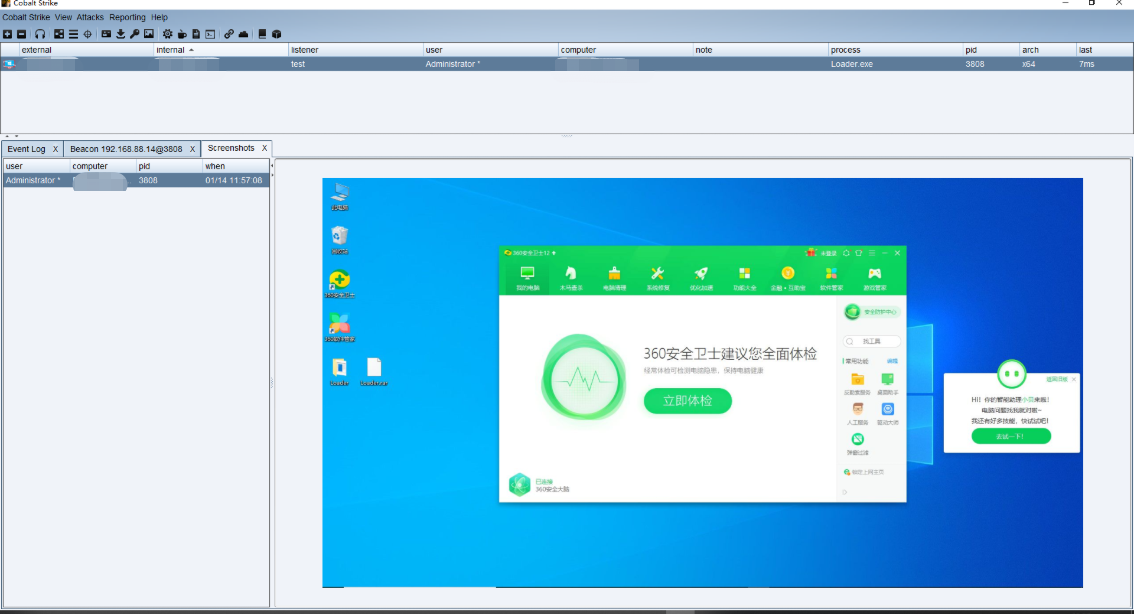Click the Disconnect from team server minus icon
This screenshot has height=614, width=1134.
pyautogui.click(x=22, y=34)
